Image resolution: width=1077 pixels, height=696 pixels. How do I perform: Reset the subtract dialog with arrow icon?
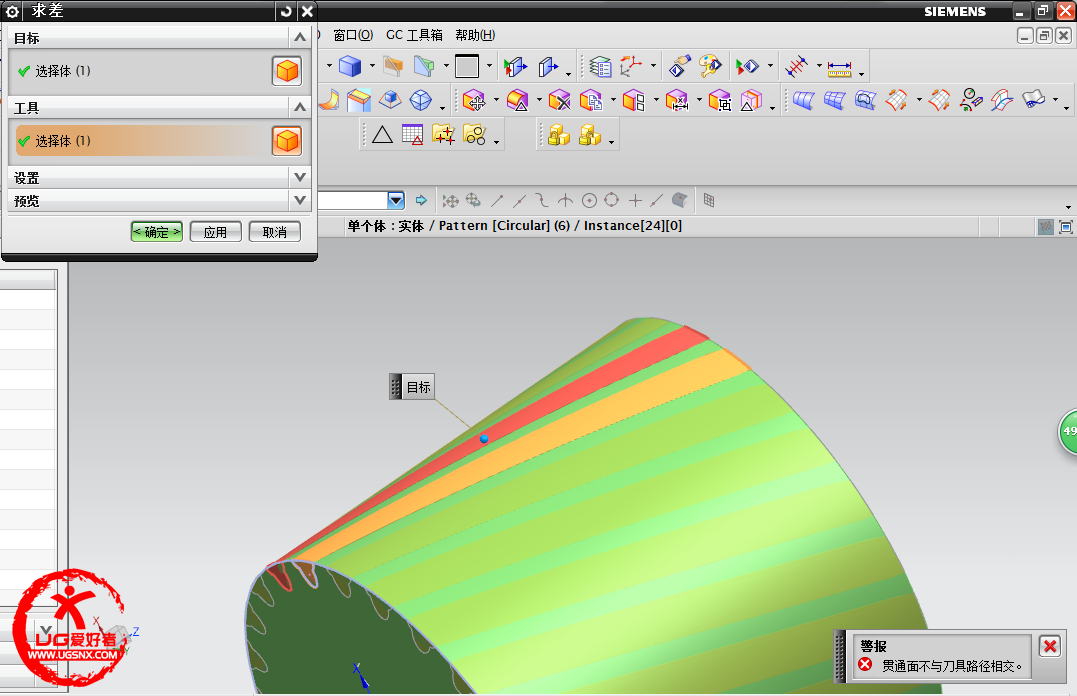(286, 11)
